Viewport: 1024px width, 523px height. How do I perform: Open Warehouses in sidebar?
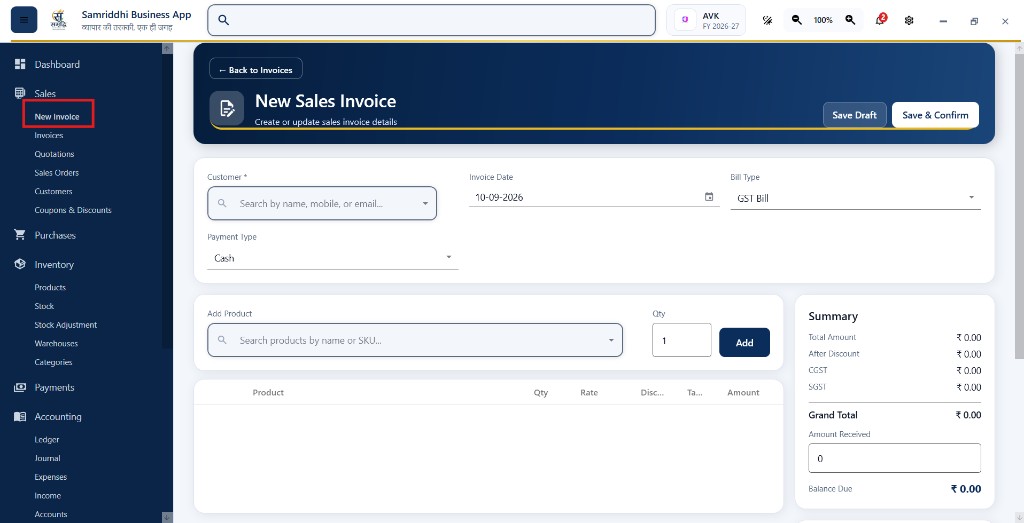coord(56,343)
